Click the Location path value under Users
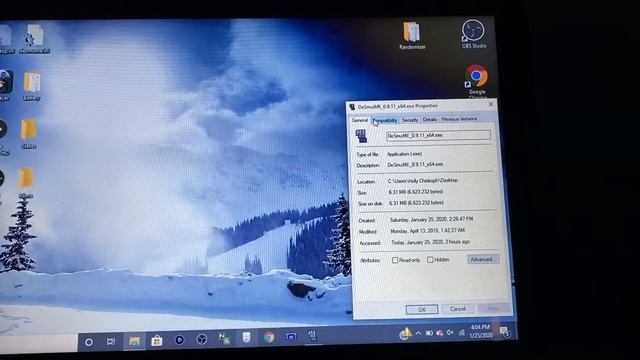 [422, 180]
